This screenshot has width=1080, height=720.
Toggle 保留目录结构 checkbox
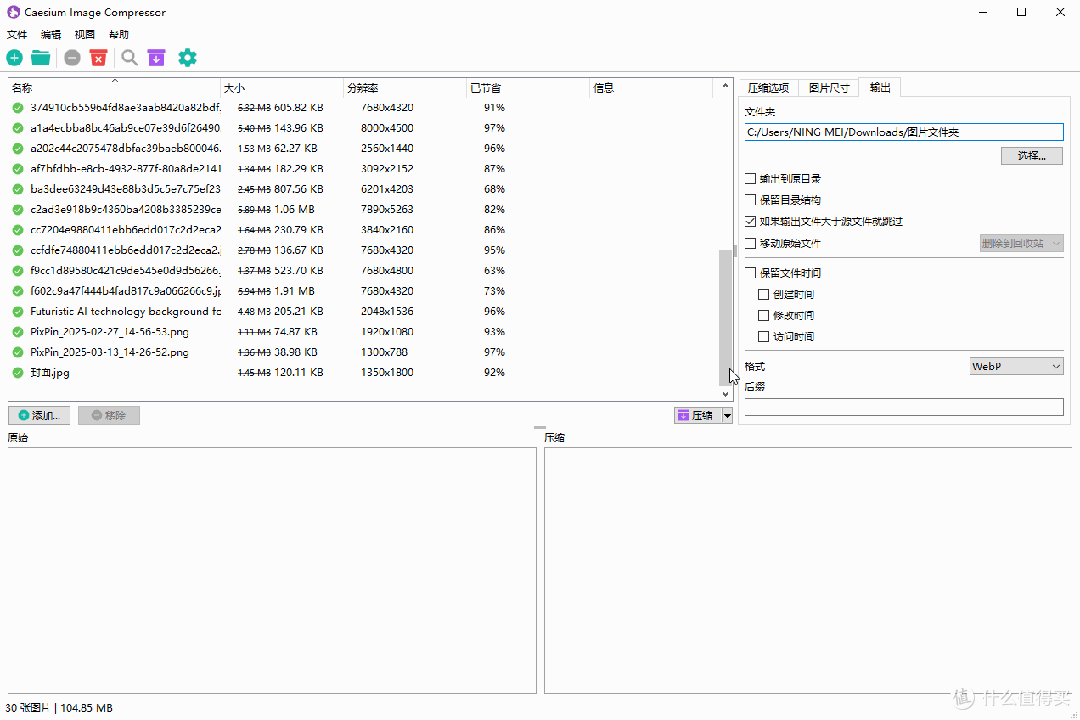point(751,200)
